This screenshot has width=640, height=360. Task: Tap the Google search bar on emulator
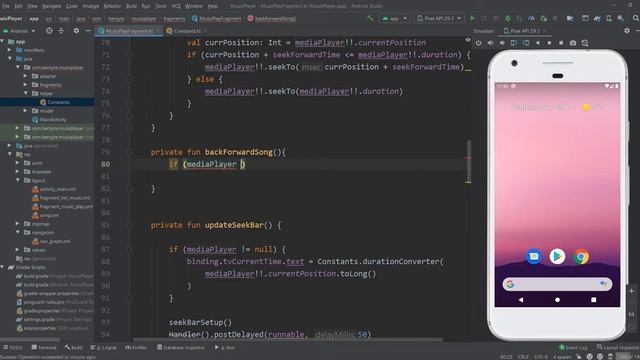click(557, 284)
